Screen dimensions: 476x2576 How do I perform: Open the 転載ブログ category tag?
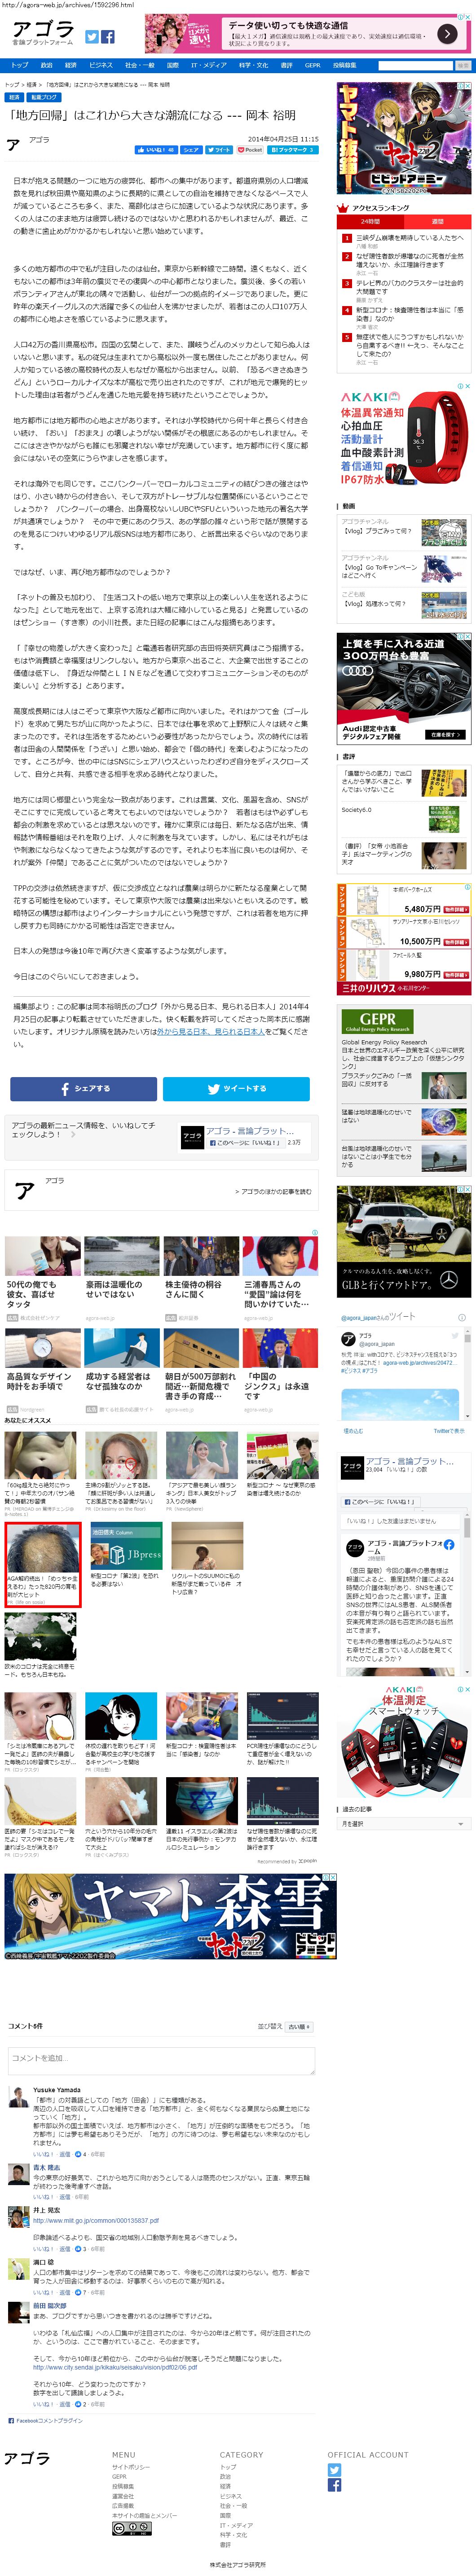tap(44, 98)
